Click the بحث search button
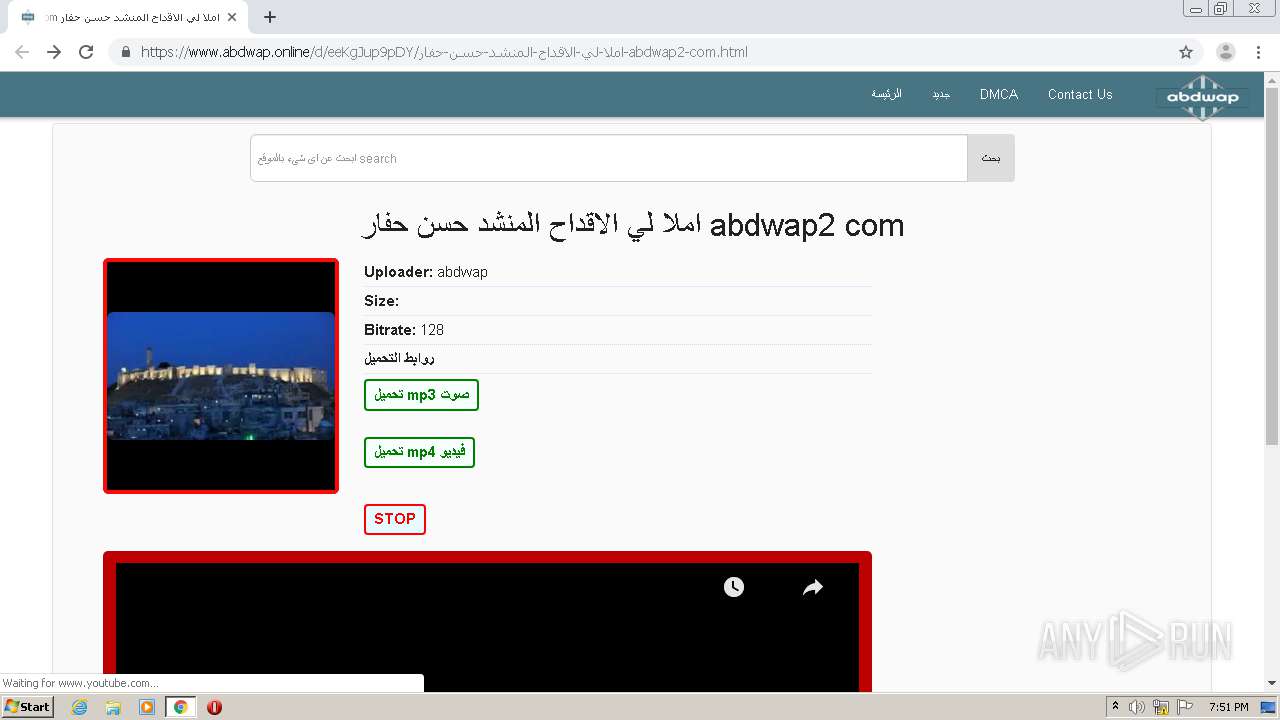This screenshot has height=720, width=1280. [991, 158]
